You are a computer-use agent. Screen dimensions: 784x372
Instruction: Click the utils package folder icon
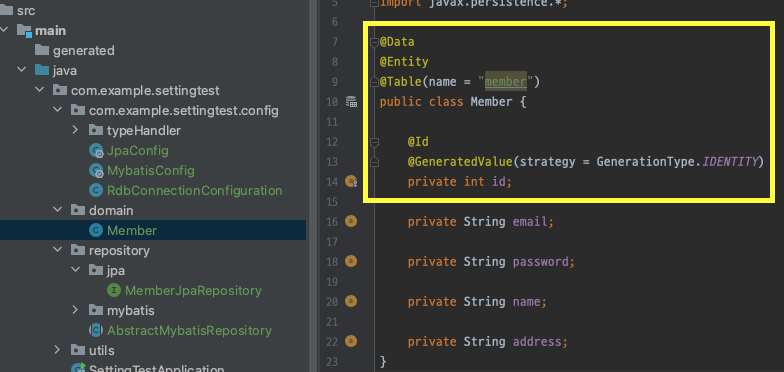[x=78, y=350]
